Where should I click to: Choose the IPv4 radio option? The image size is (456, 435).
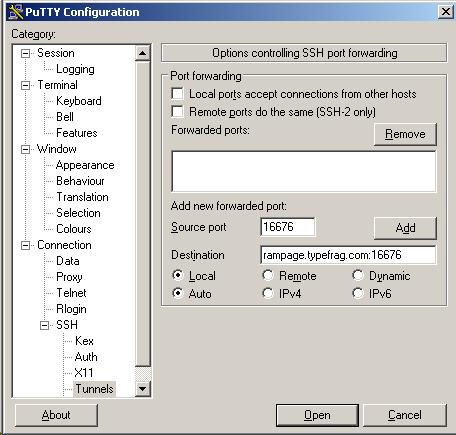268,293
